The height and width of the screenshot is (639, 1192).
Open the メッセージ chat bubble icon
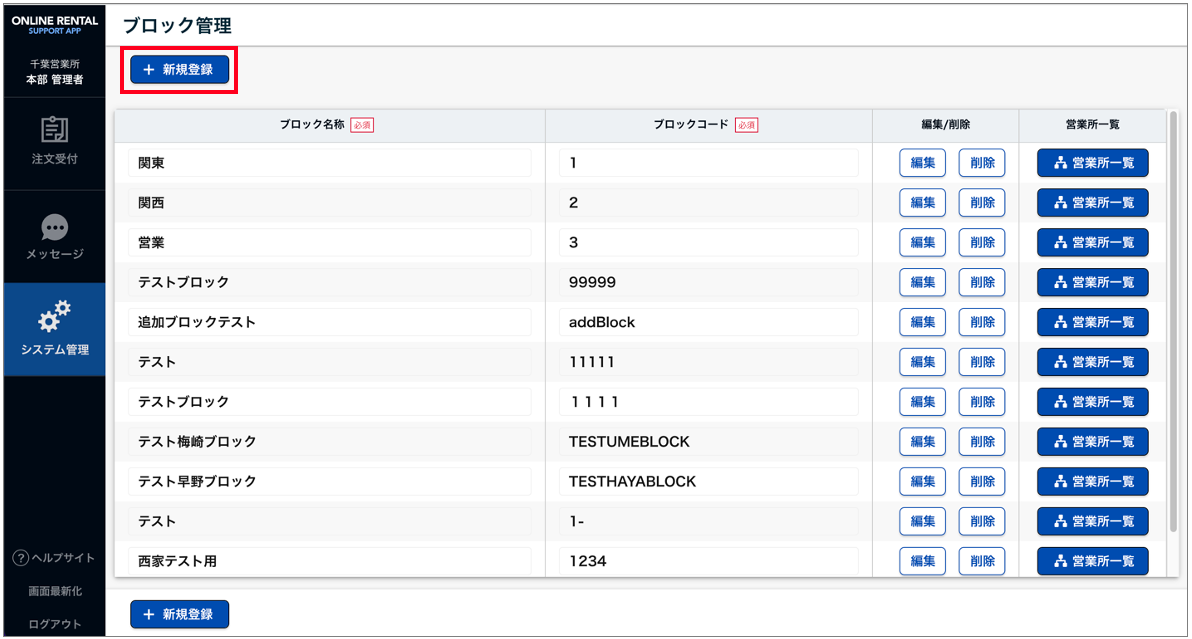pos(54,227)
